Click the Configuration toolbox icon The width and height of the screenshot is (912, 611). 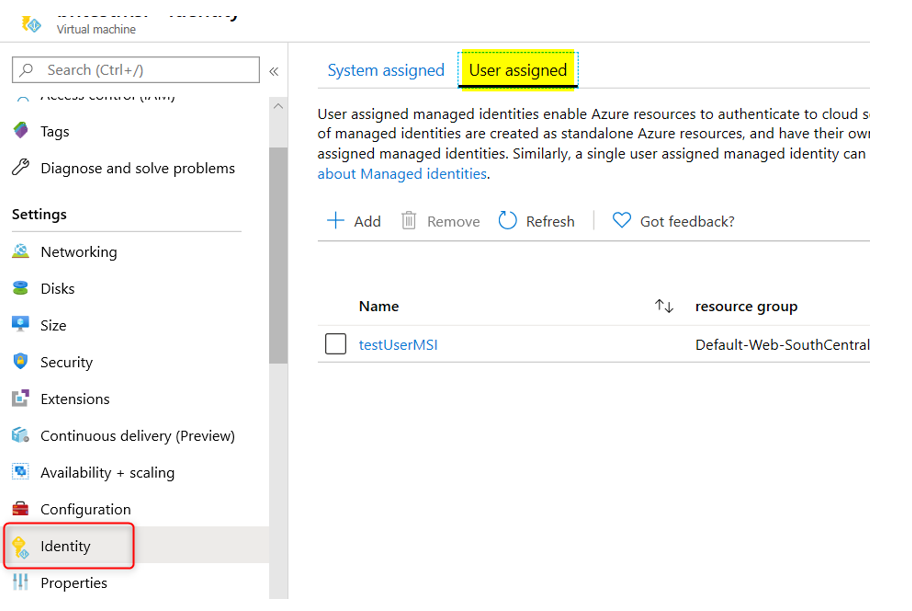click(x=21, y=509)
